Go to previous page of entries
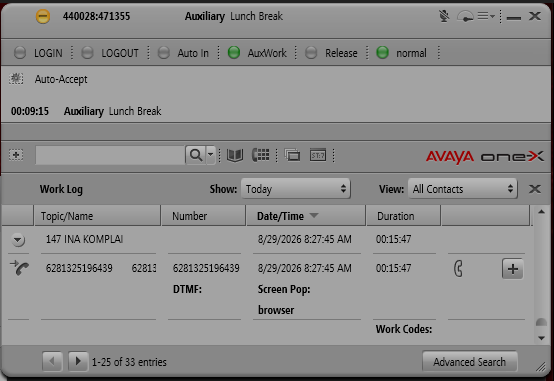Screen dimensions: 554x381 (52, 361)
